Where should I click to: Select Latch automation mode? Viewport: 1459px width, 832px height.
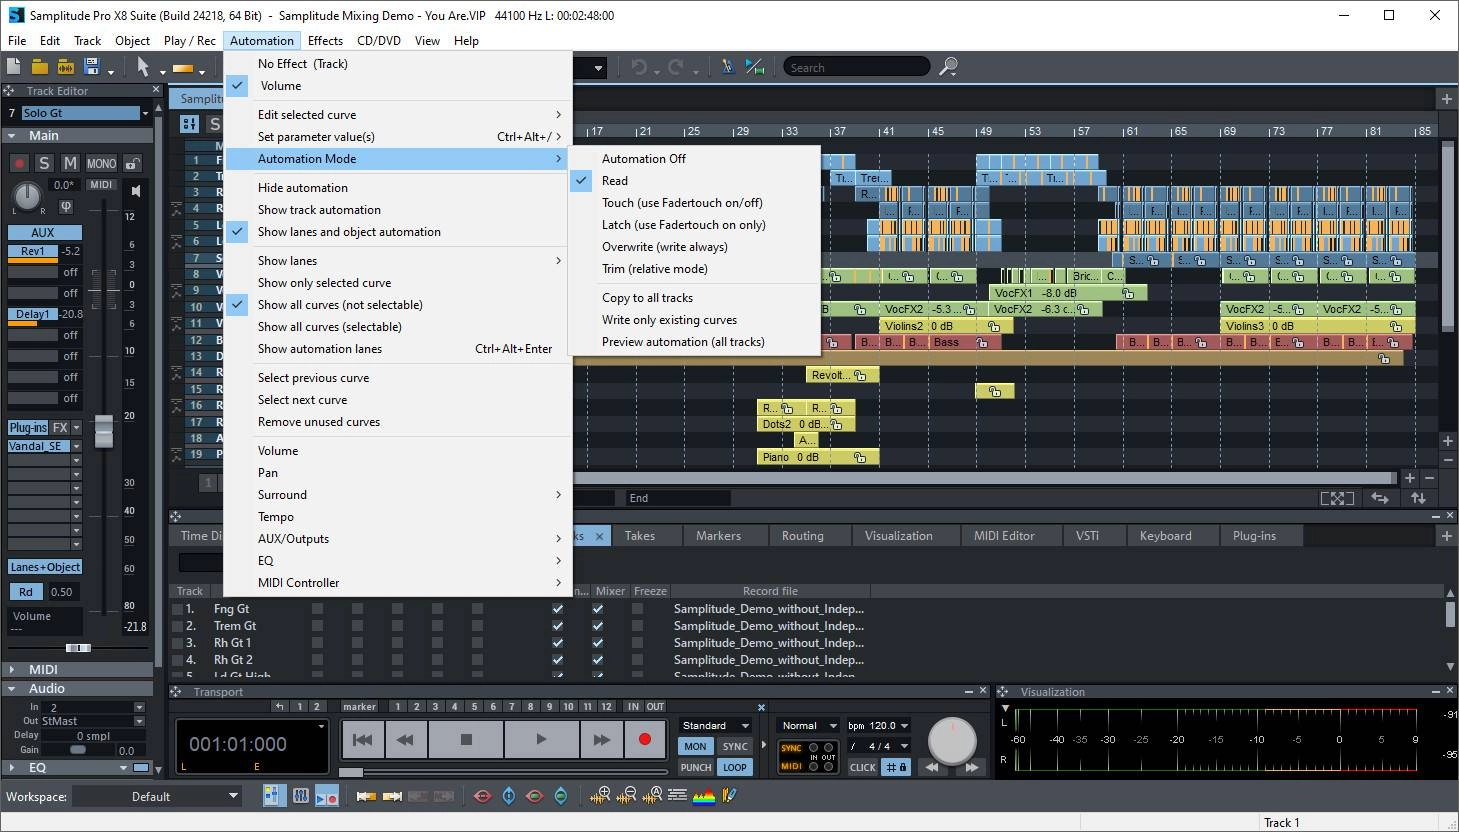pos(684,225)
